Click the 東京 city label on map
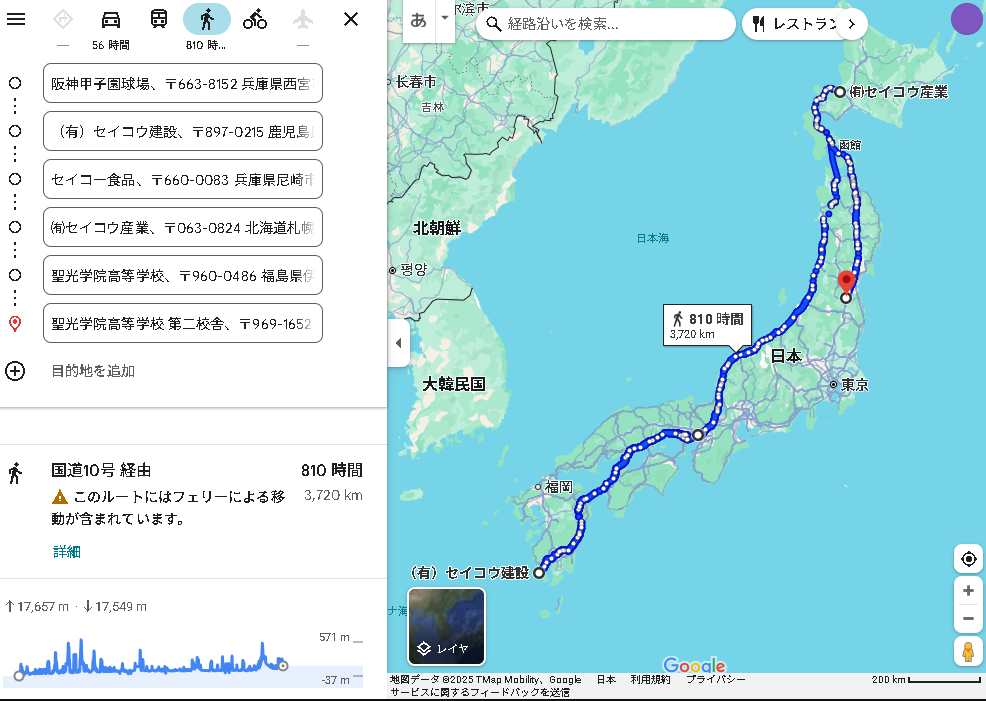Image resolution: width=986 pixels, height=701 pixels. coord(854,385)
